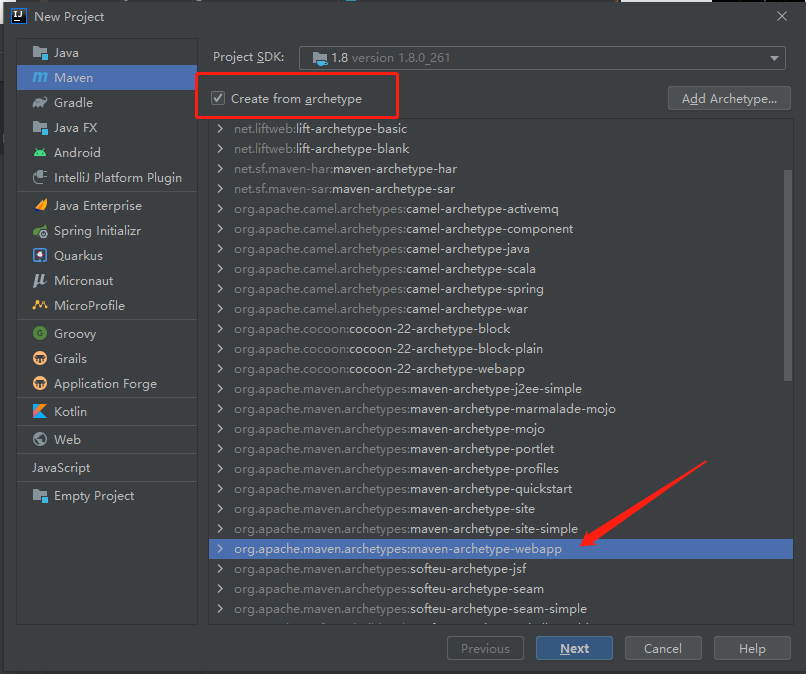Click the Cancel button

pos(663,648)
